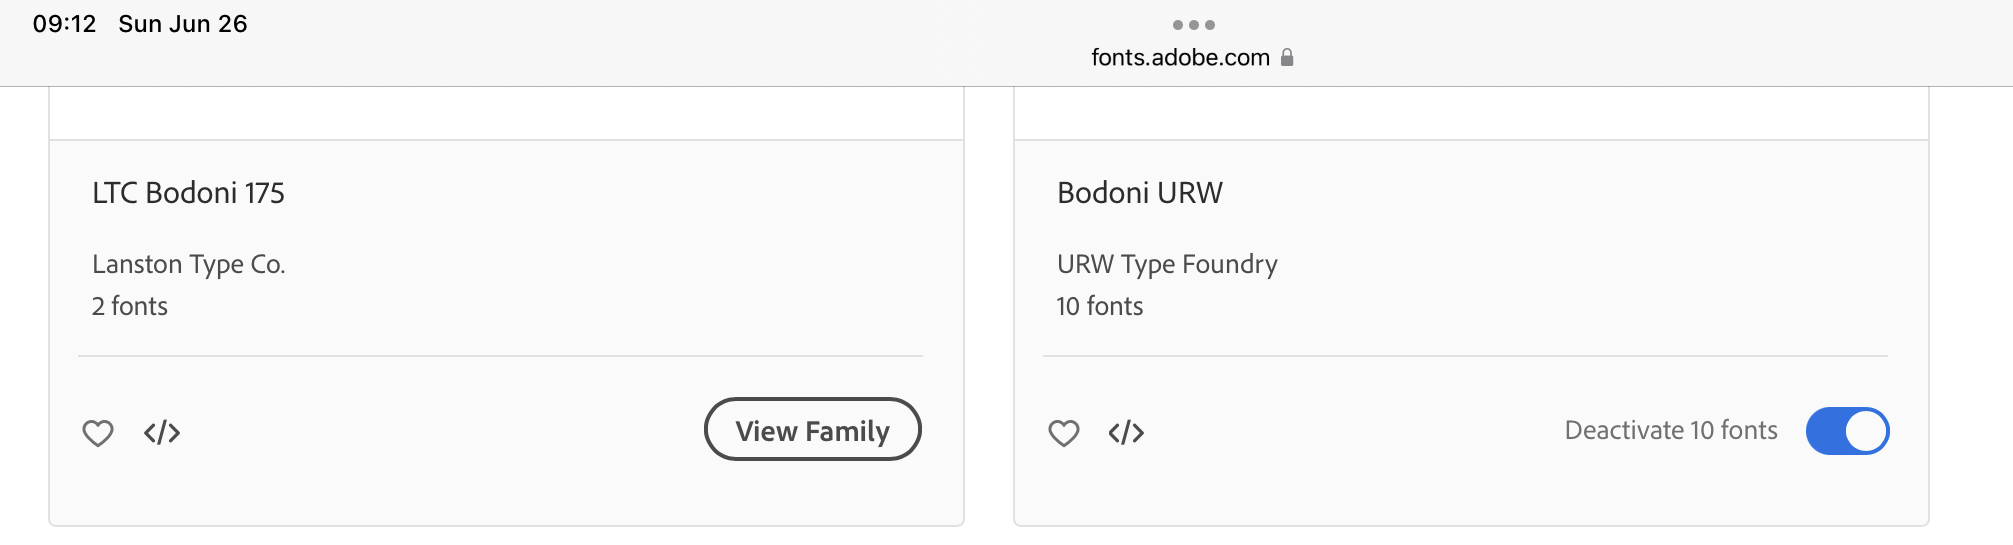Turn off the Bodoni URW activation switch
This screenshot has height=545, width=2013.
point(1847,431)
